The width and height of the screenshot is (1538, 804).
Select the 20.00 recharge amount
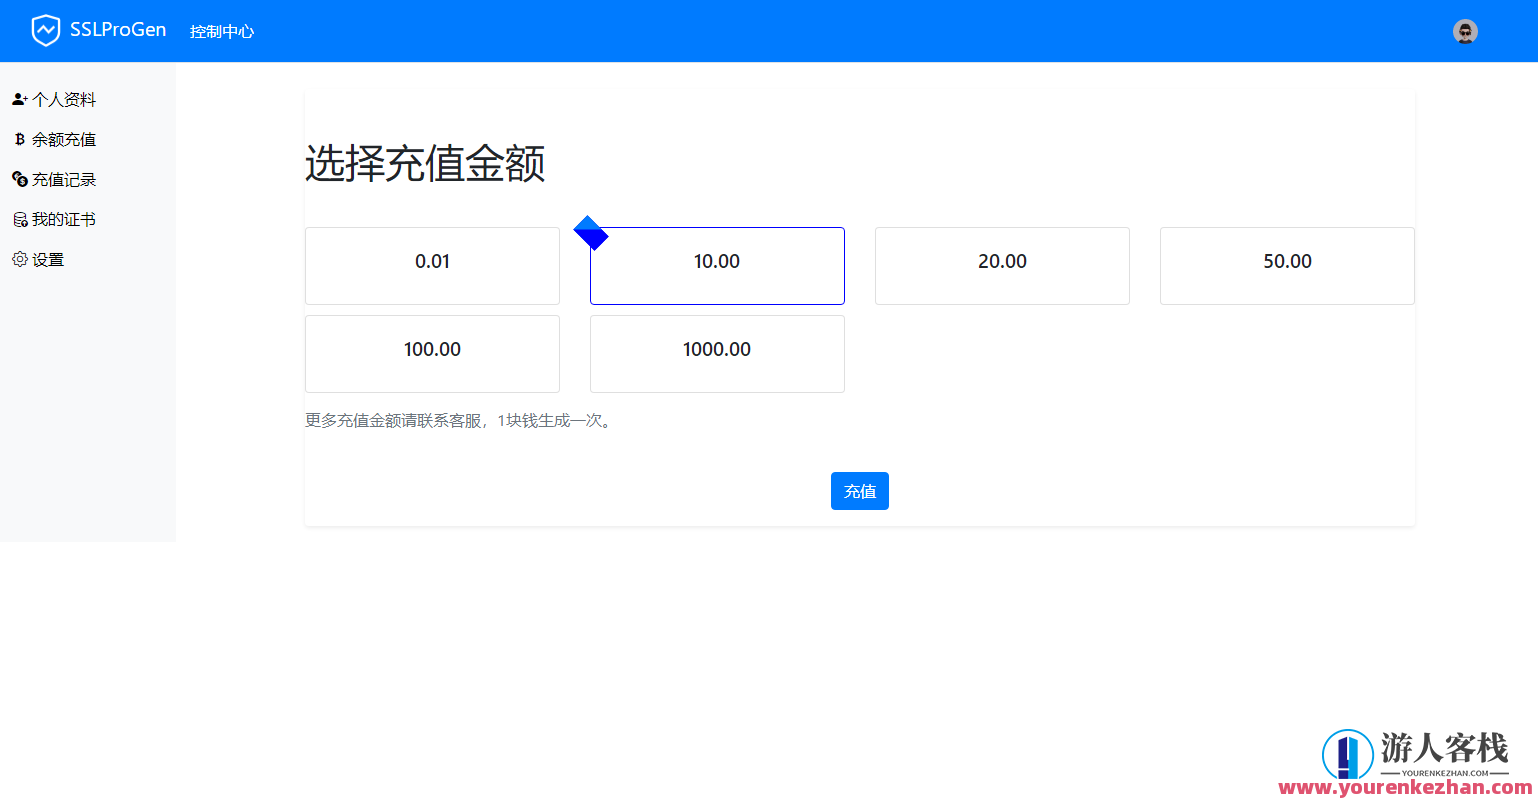click(1002, 265)
